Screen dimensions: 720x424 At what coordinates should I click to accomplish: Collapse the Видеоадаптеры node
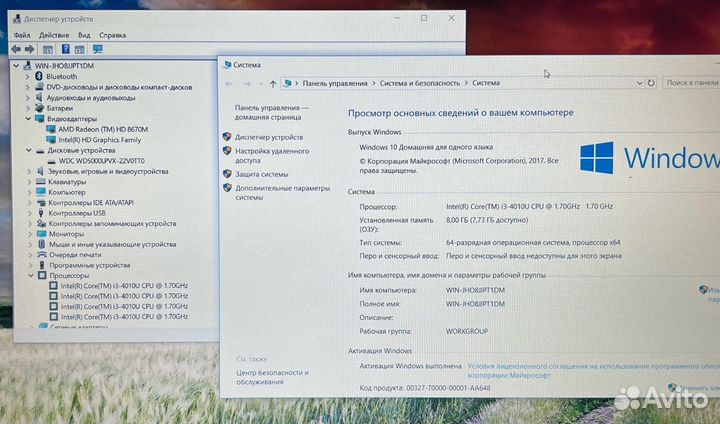pyautogui.click(x=28, y=119)
